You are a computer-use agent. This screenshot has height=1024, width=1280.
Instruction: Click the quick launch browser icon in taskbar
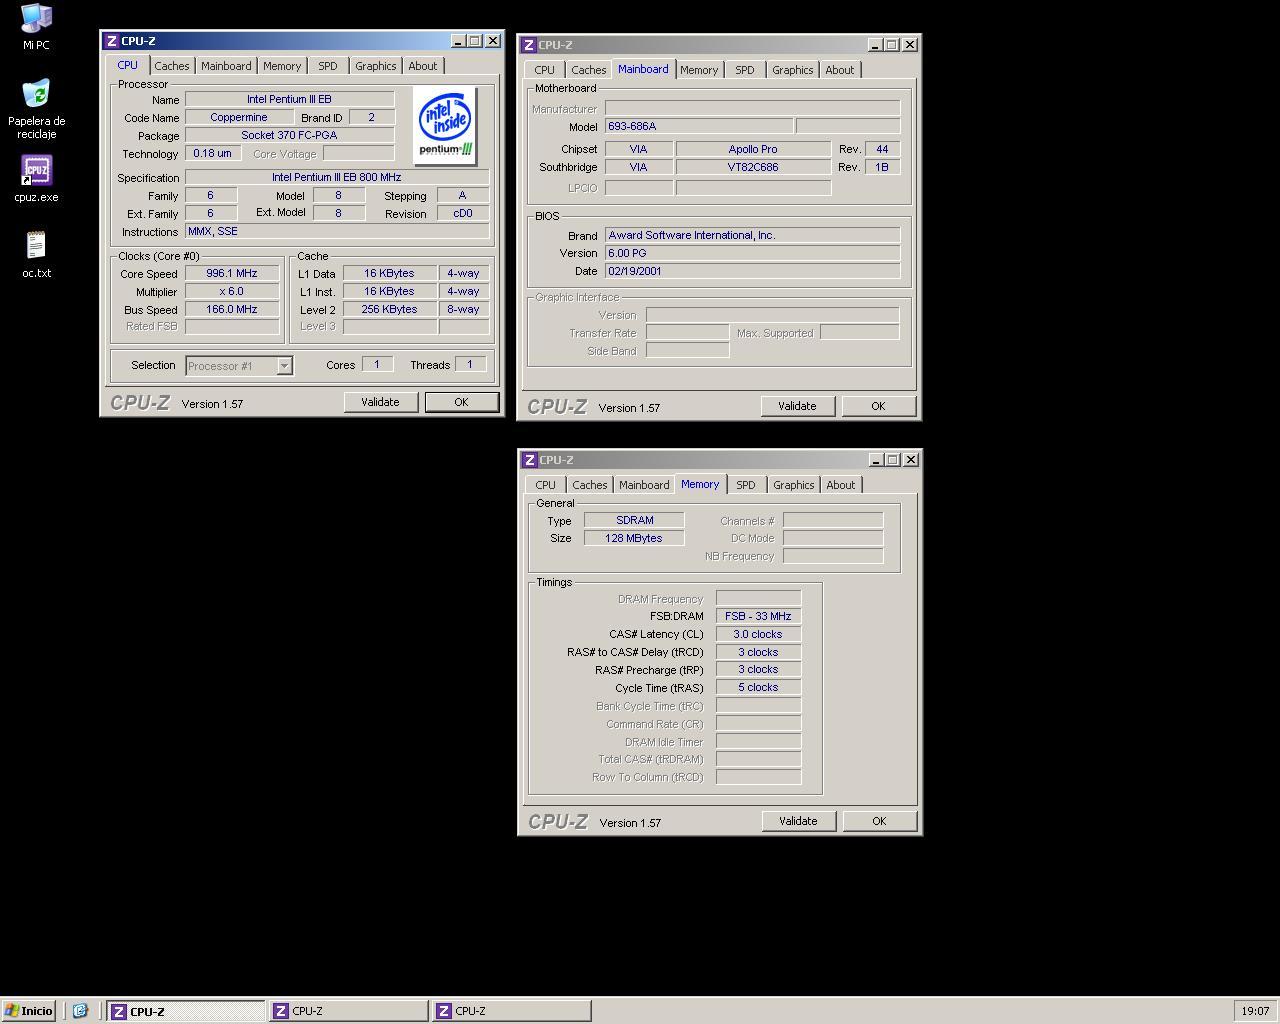click(80, 1011)
